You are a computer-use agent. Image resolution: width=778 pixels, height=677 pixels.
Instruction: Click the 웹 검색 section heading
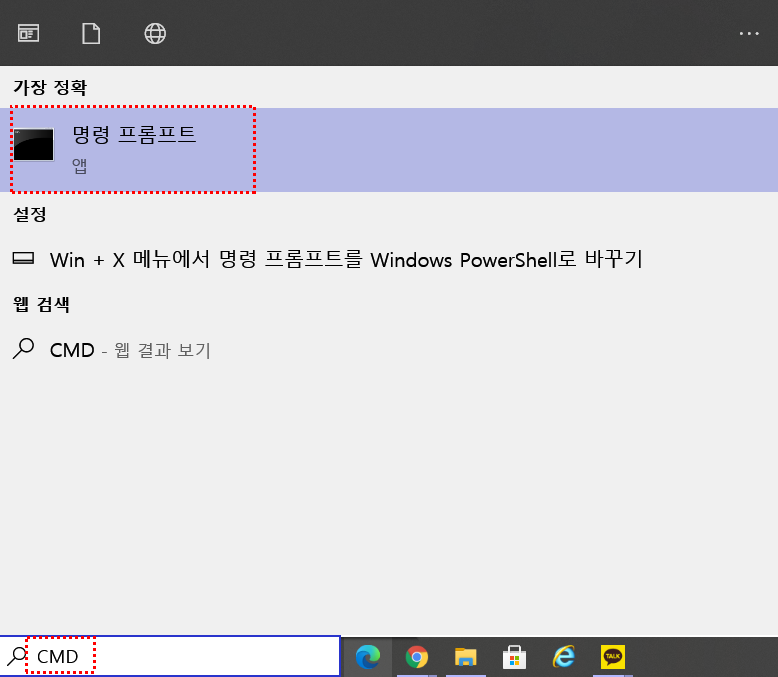pyautogui.click(x=41, y=304)
